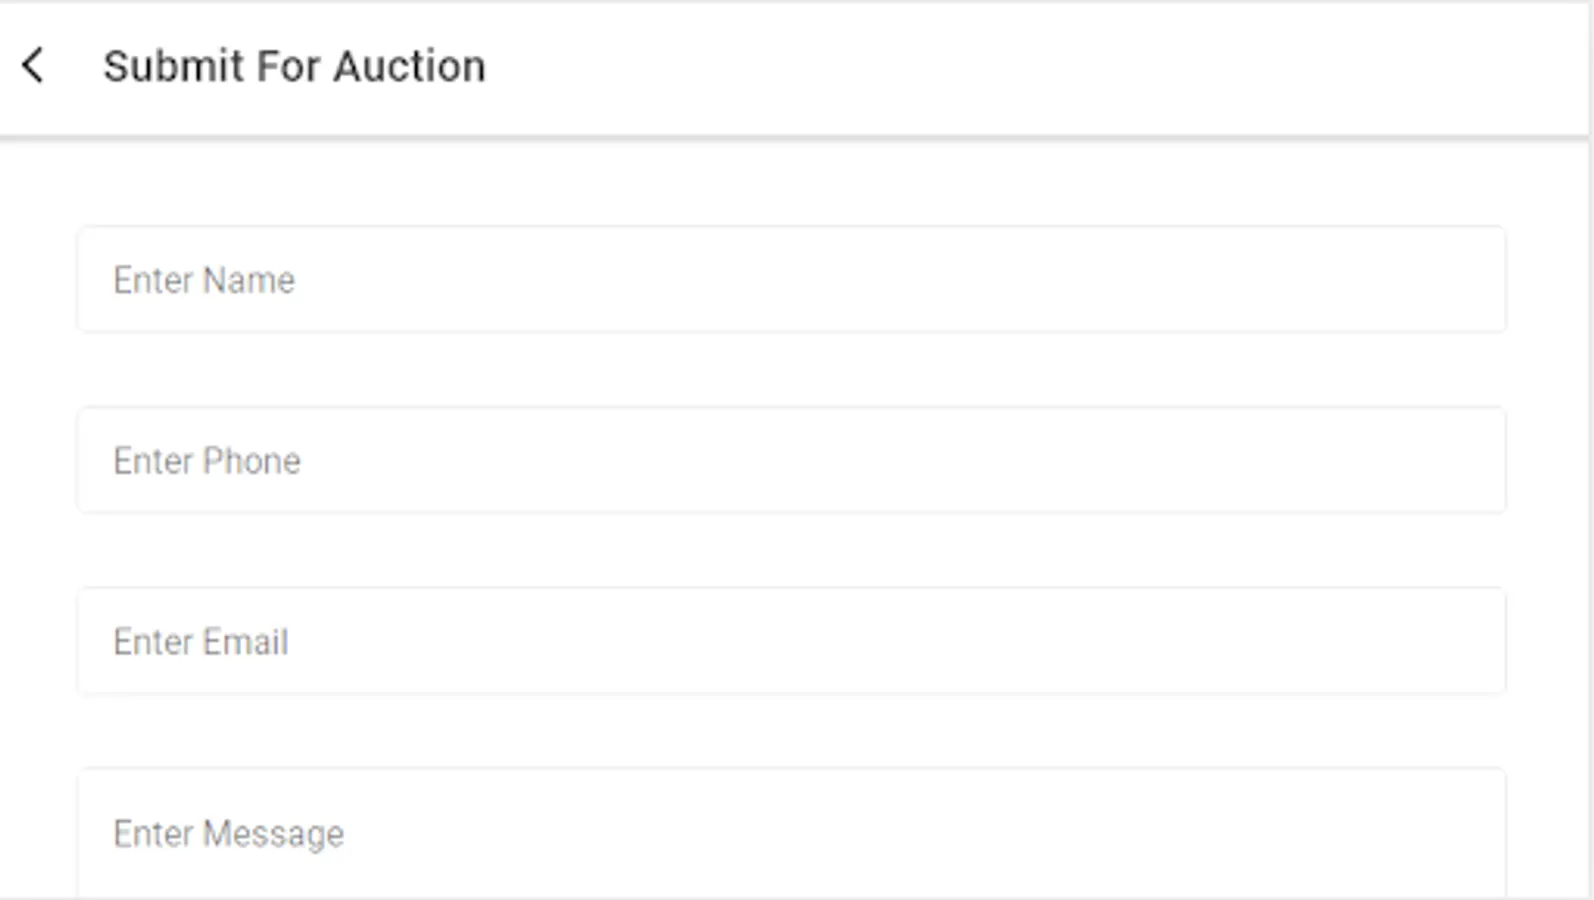Focus the message text area
The image size is (1594, 900).
[790, 833]
